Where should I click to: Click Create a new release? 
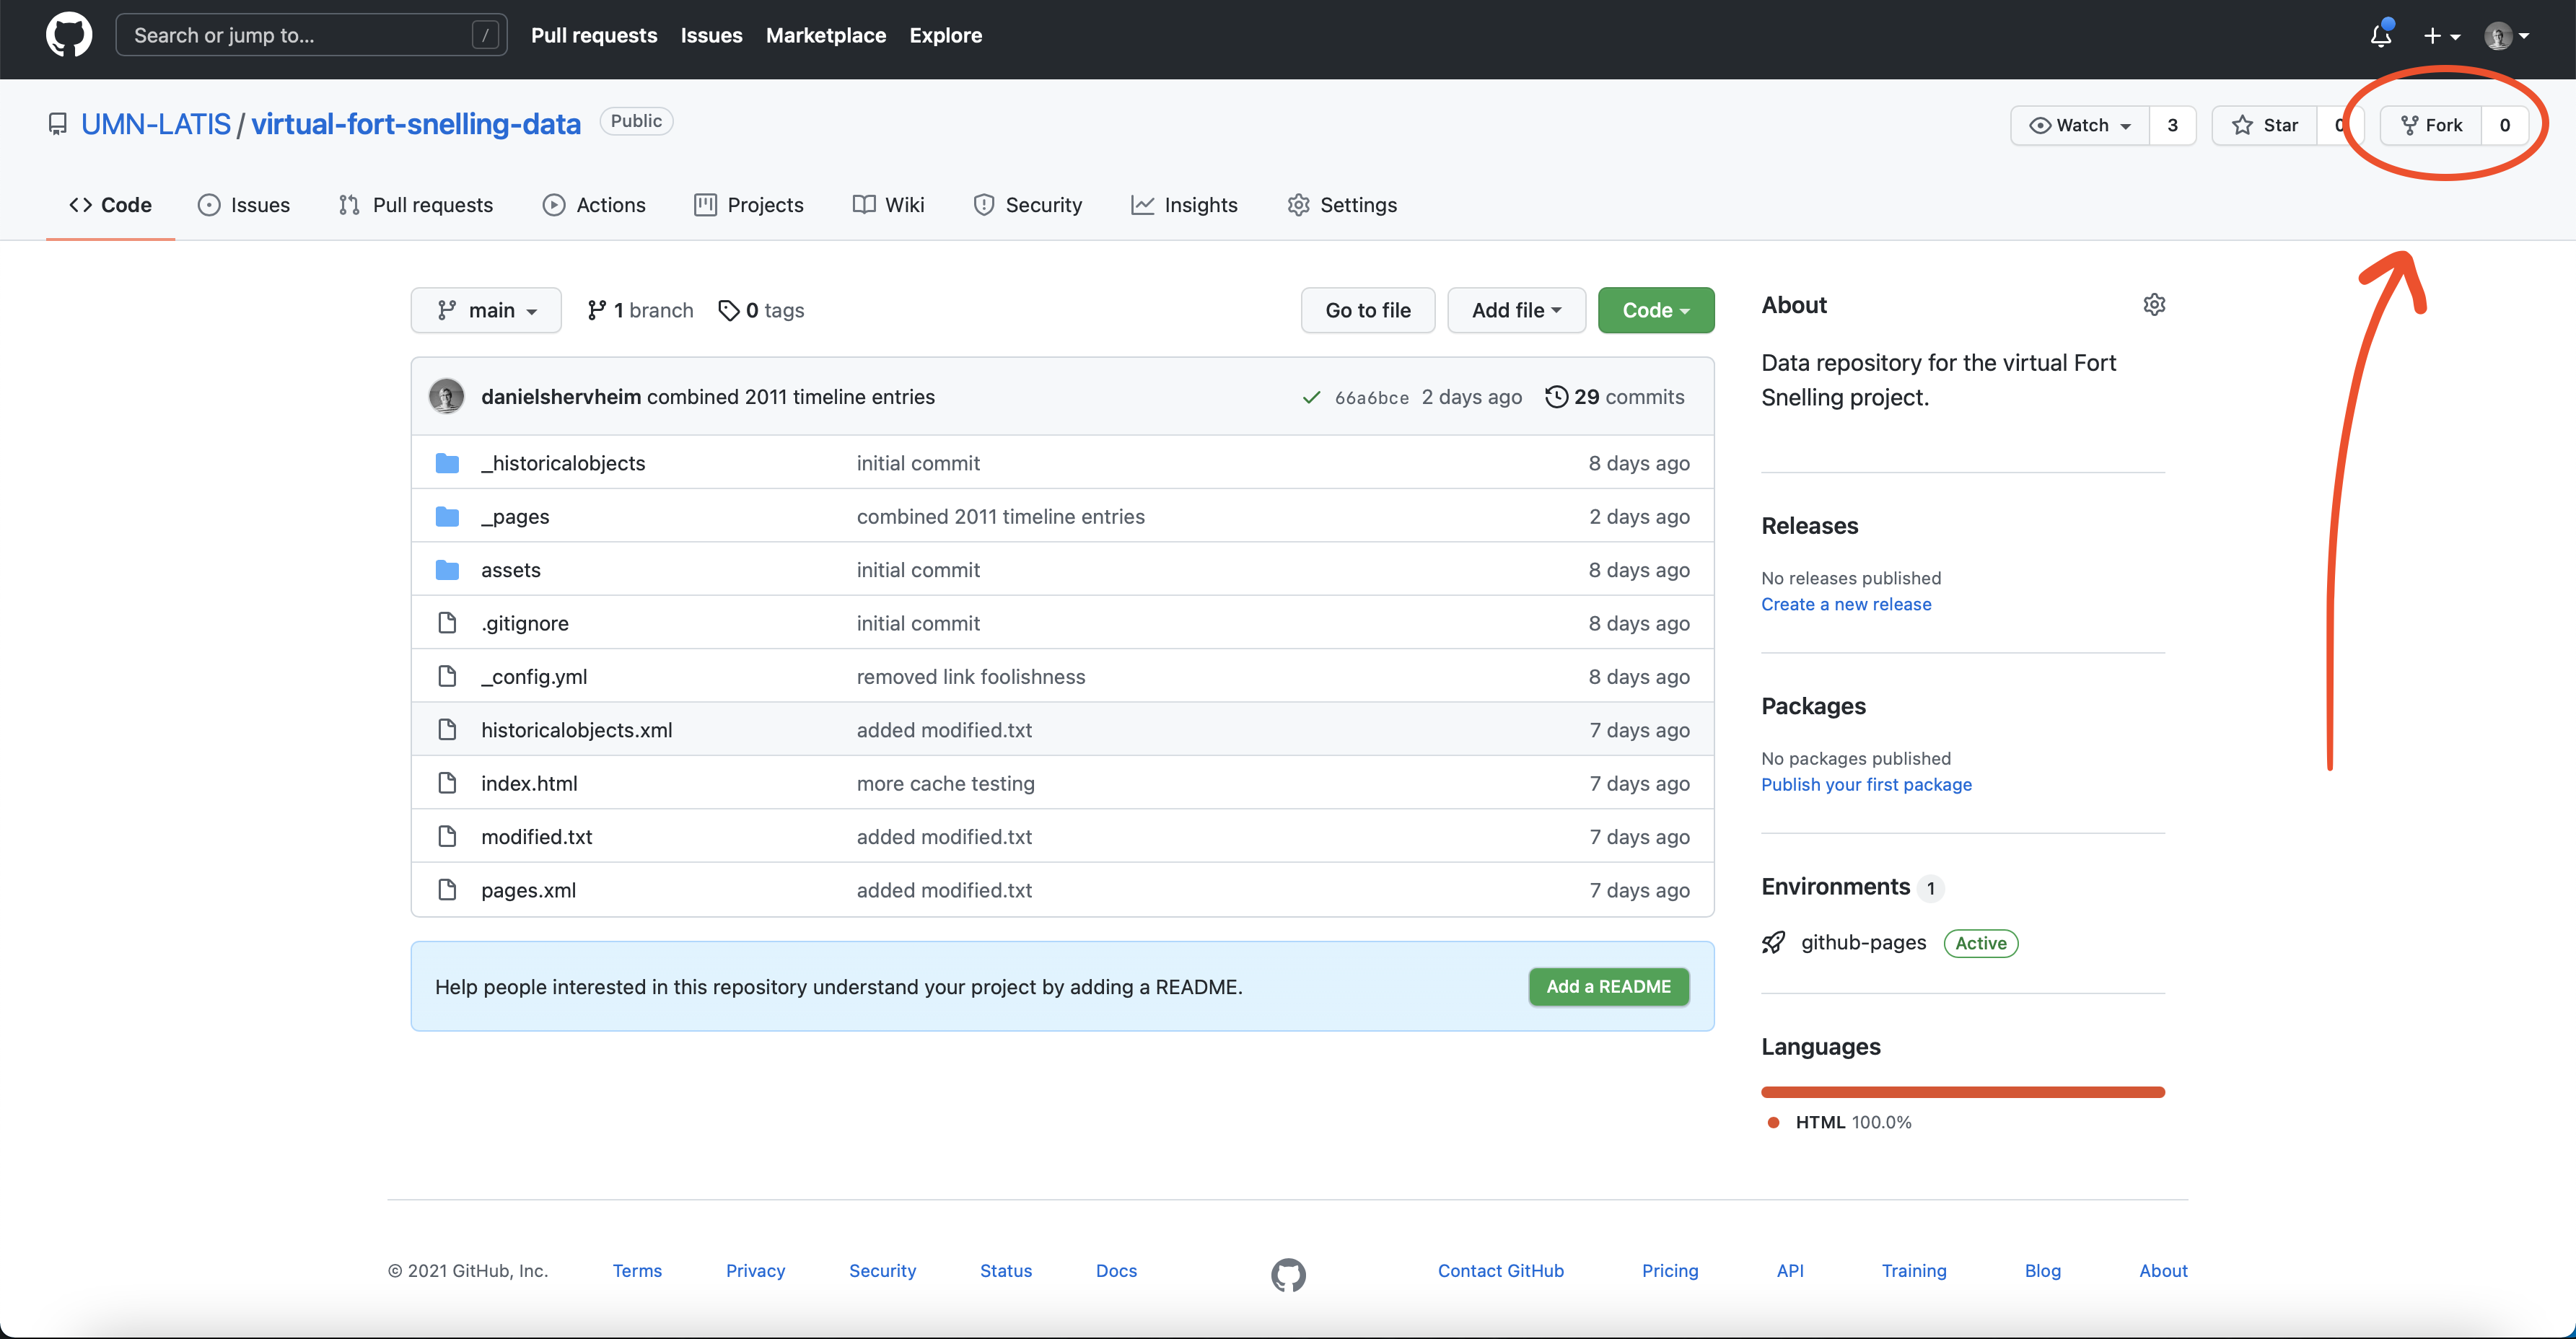click(x=1846, y=604)
